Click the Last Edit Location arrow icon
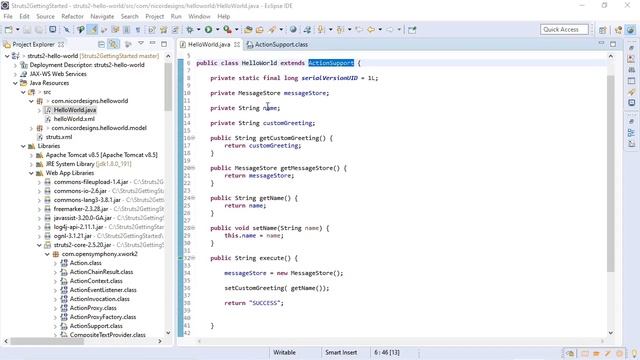The width and height of the screenshot is (640, 360). [359, 29]
